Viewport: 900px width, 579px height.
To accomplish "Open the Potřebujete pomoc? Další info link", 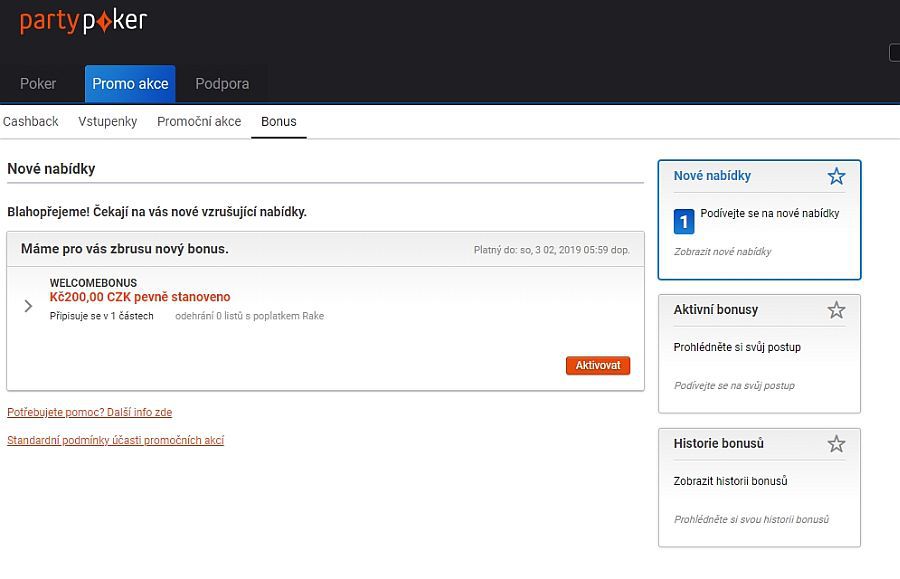I will 89,412.
